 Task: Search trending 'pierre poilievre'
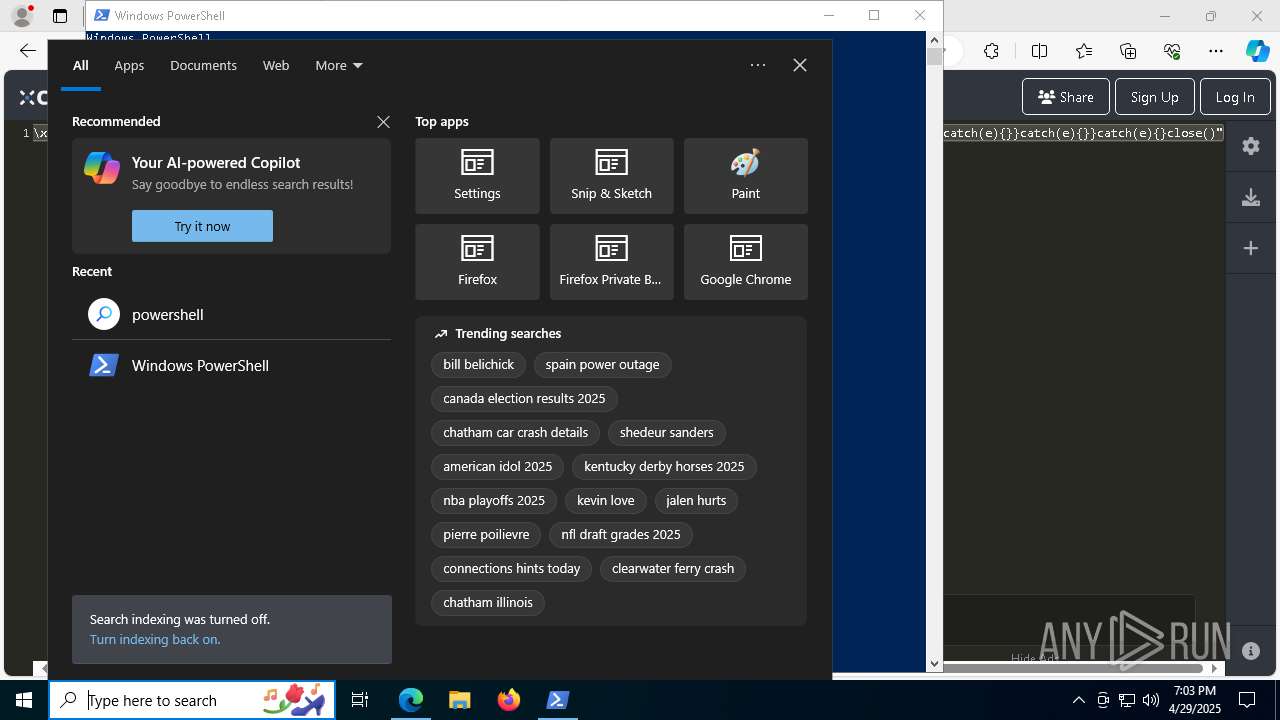click(x=486, y=535)
